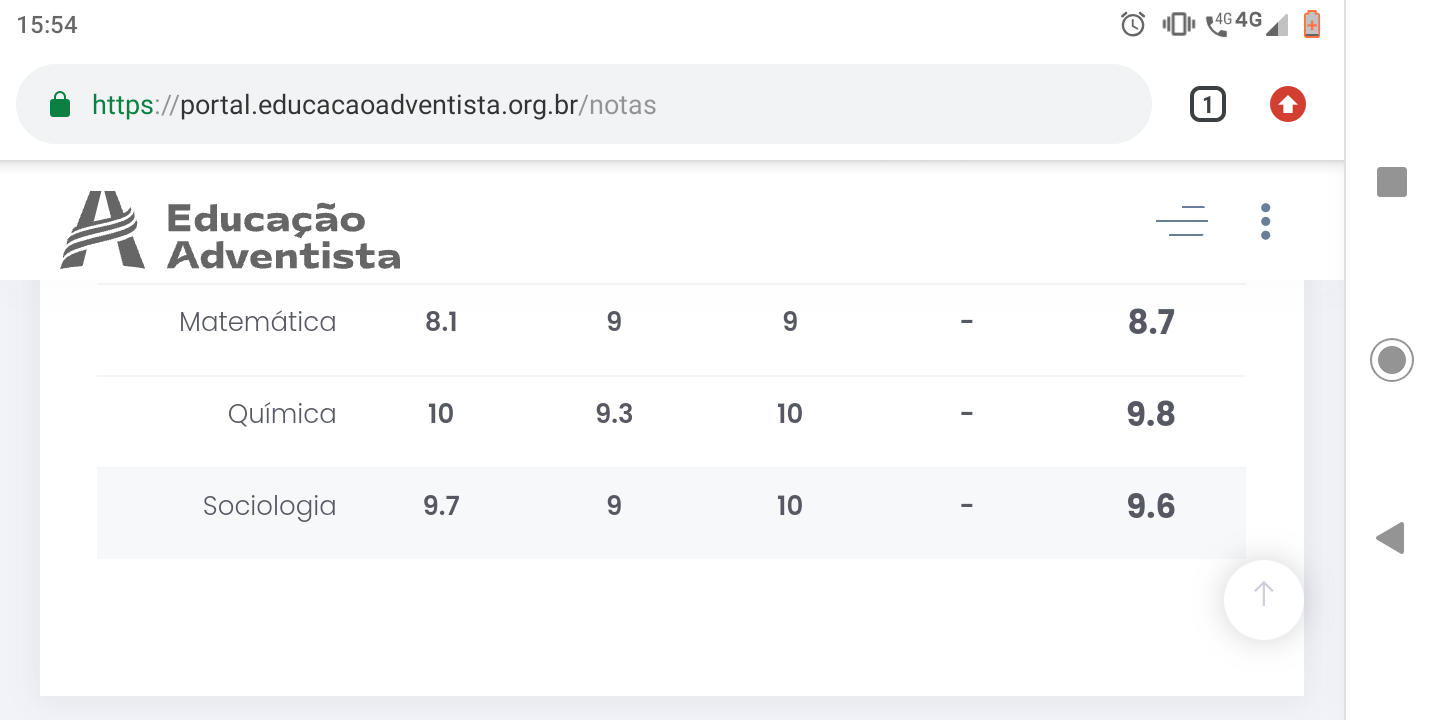The image size is (1440, 720).
Task: Tap the vibrate mode status icon
Action: click(1179, 24)
